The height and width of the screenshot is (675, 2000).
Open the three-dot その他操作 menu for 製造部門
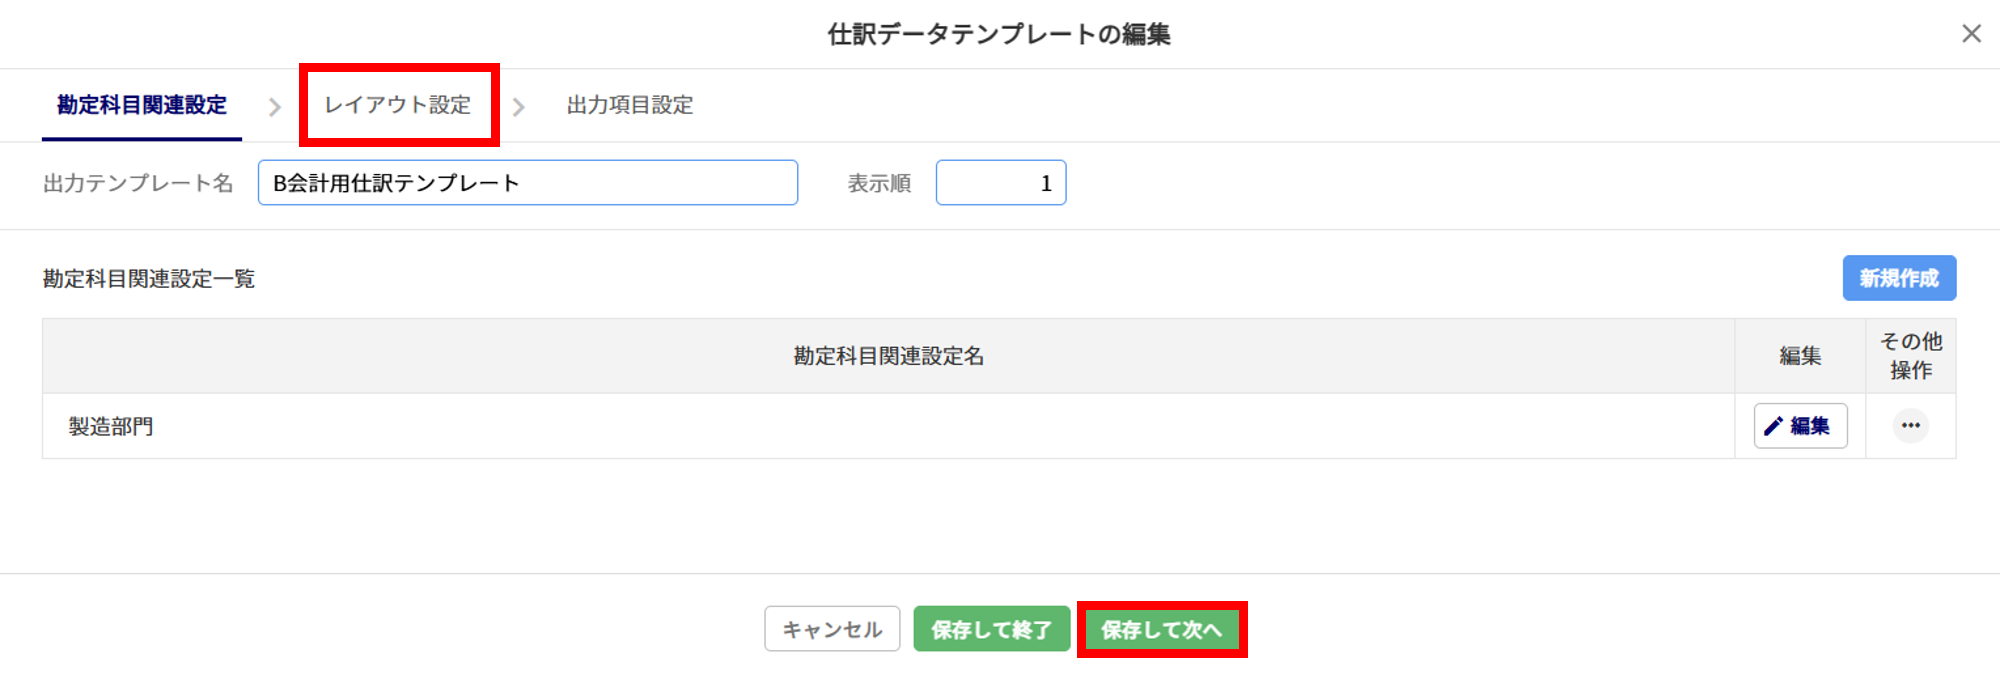click(1910, 426)
